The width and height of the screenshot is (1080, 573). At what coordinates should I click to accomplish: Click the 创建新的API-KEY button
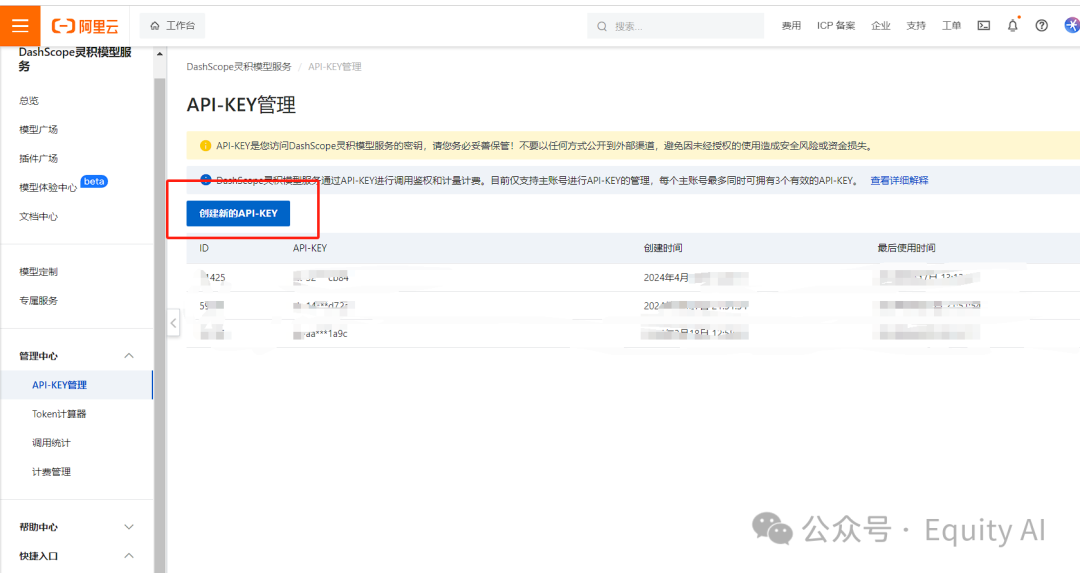[x=238, y=213]
